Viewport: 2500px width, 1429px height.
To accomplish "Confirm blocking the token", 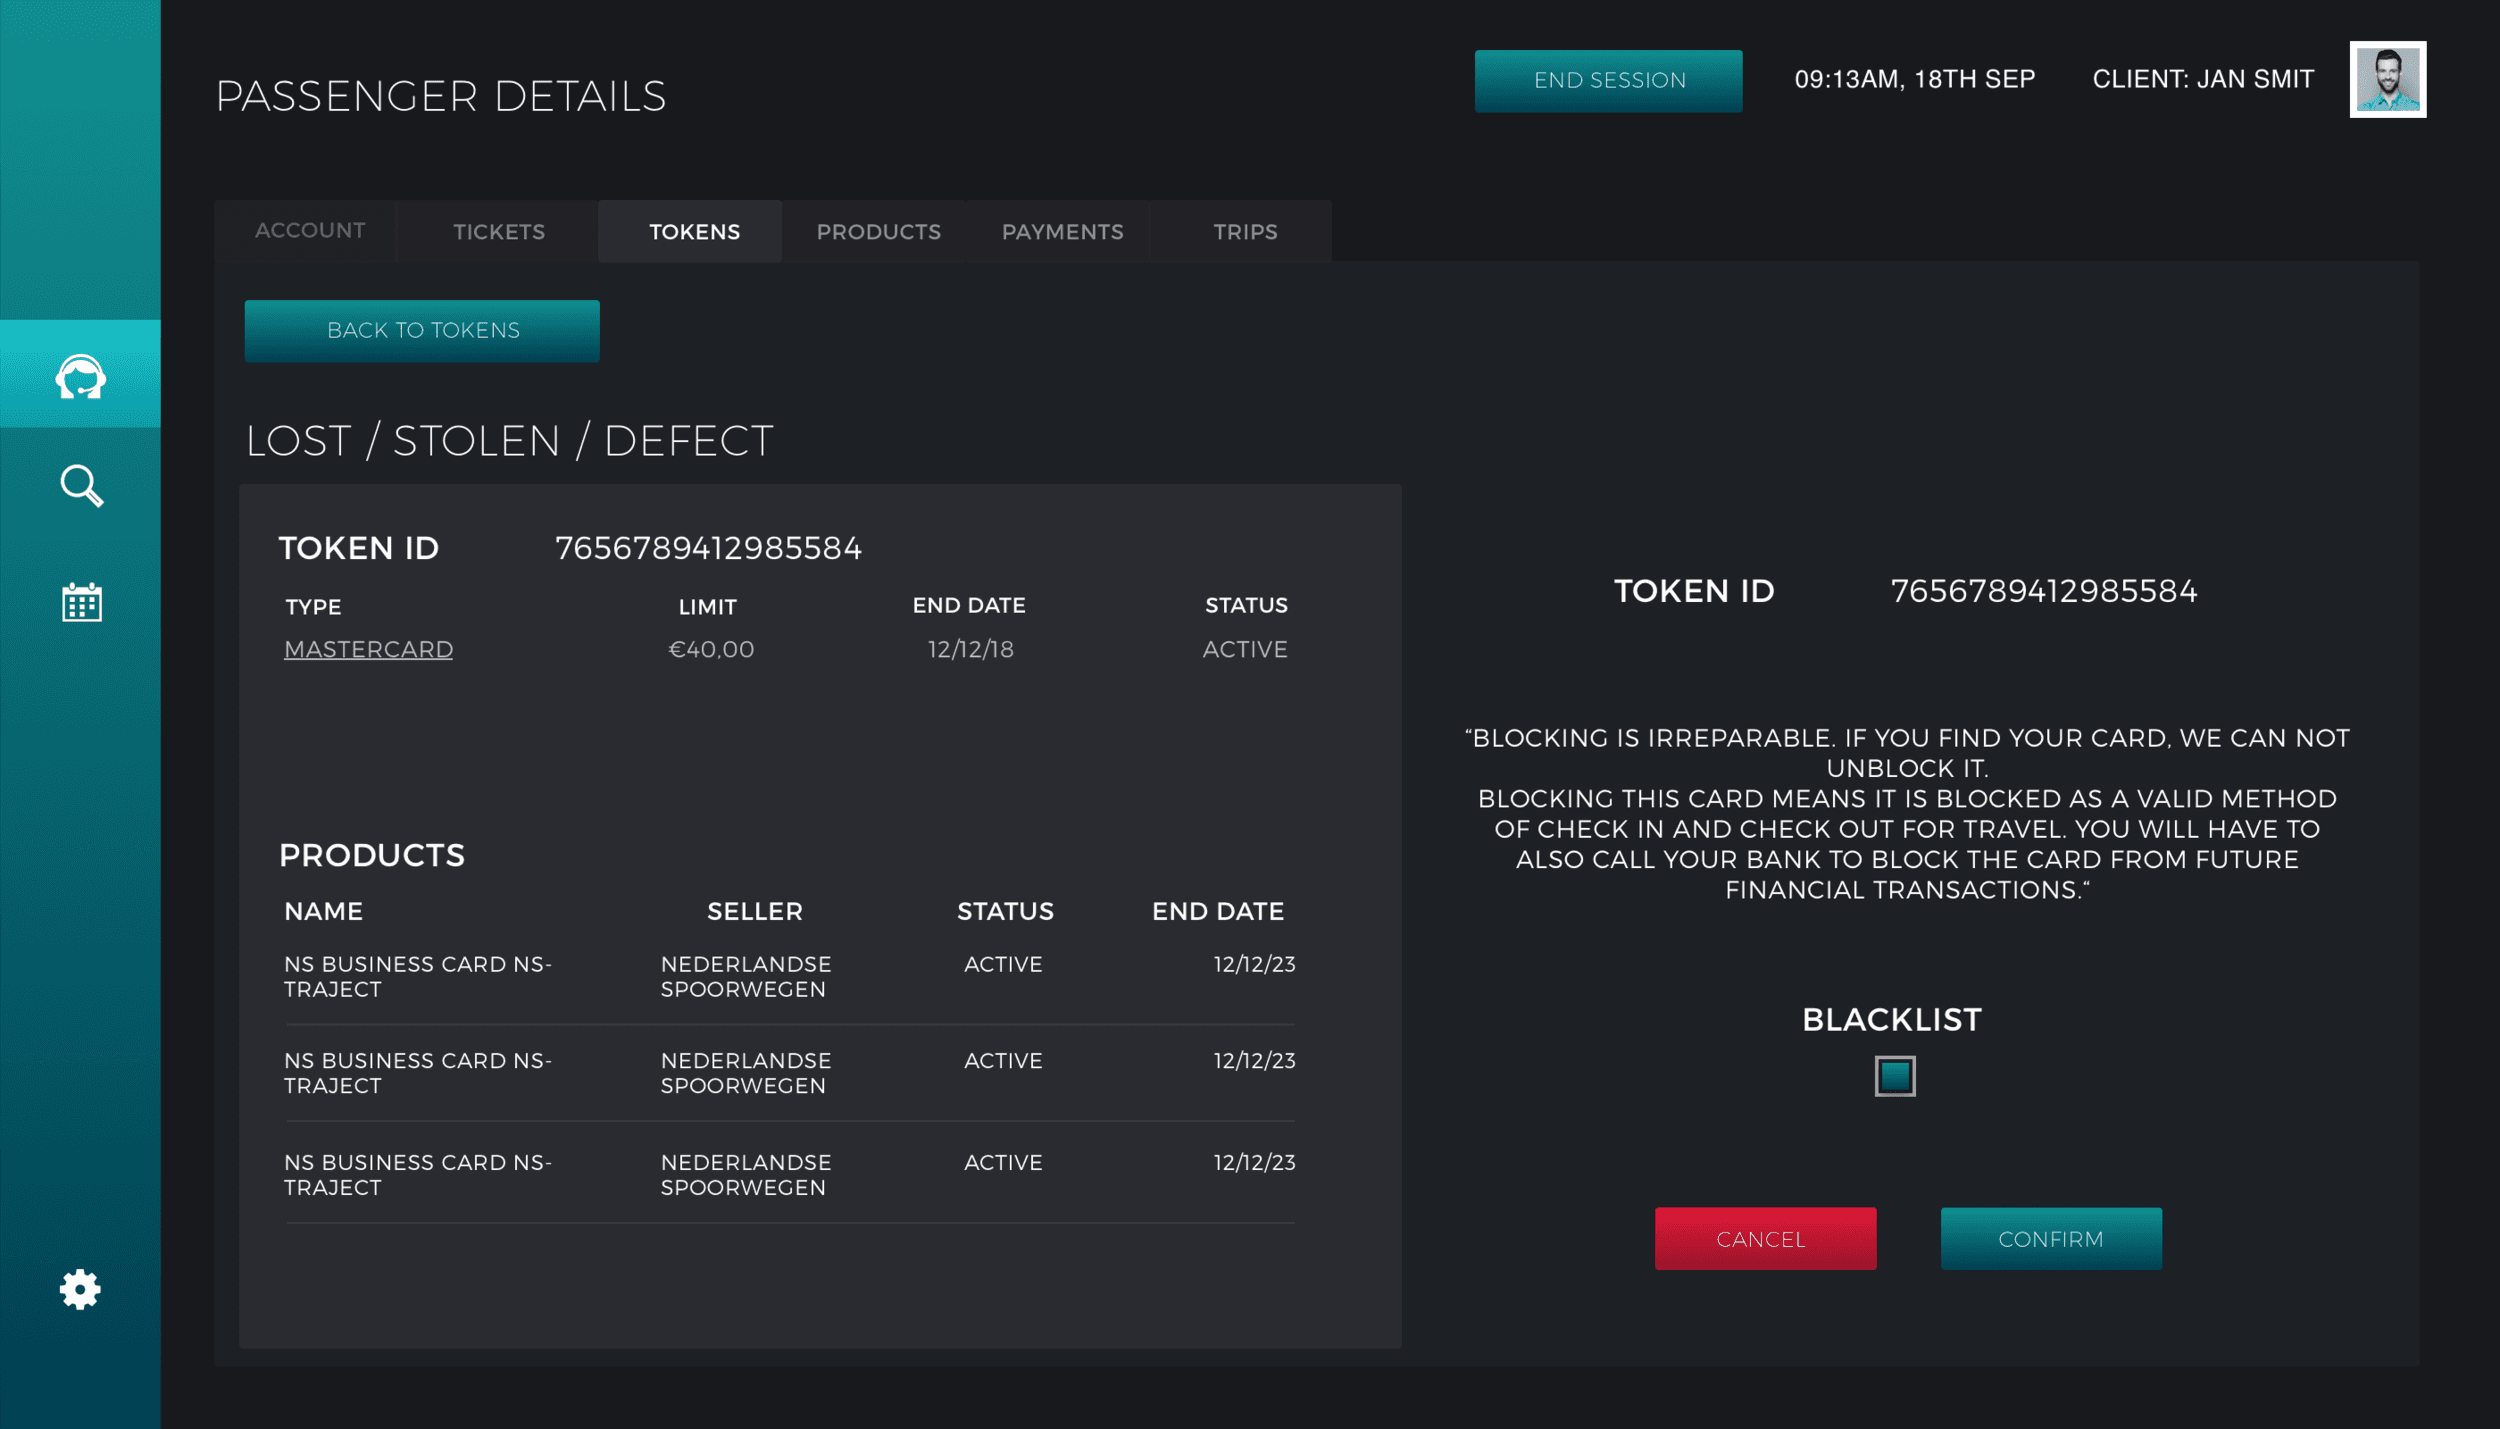I will tap(2050, 1239).
